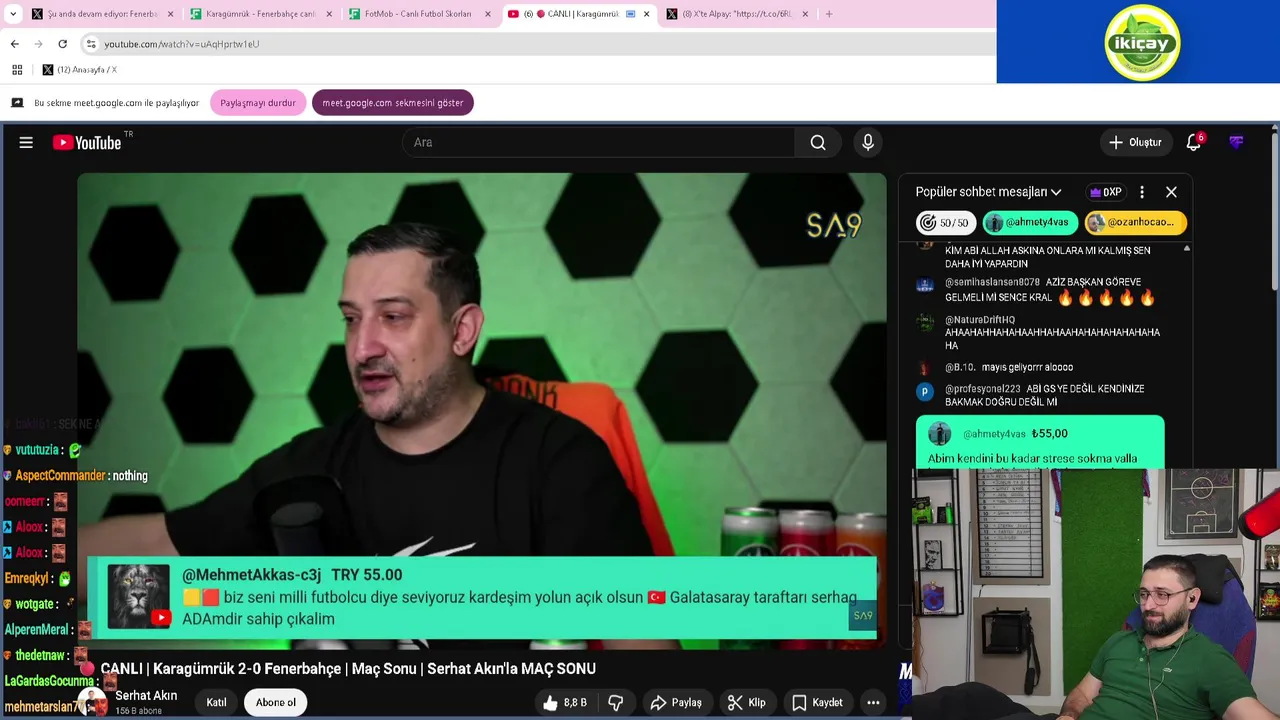Go to the YouTube home logo

(x=87, y=143)
